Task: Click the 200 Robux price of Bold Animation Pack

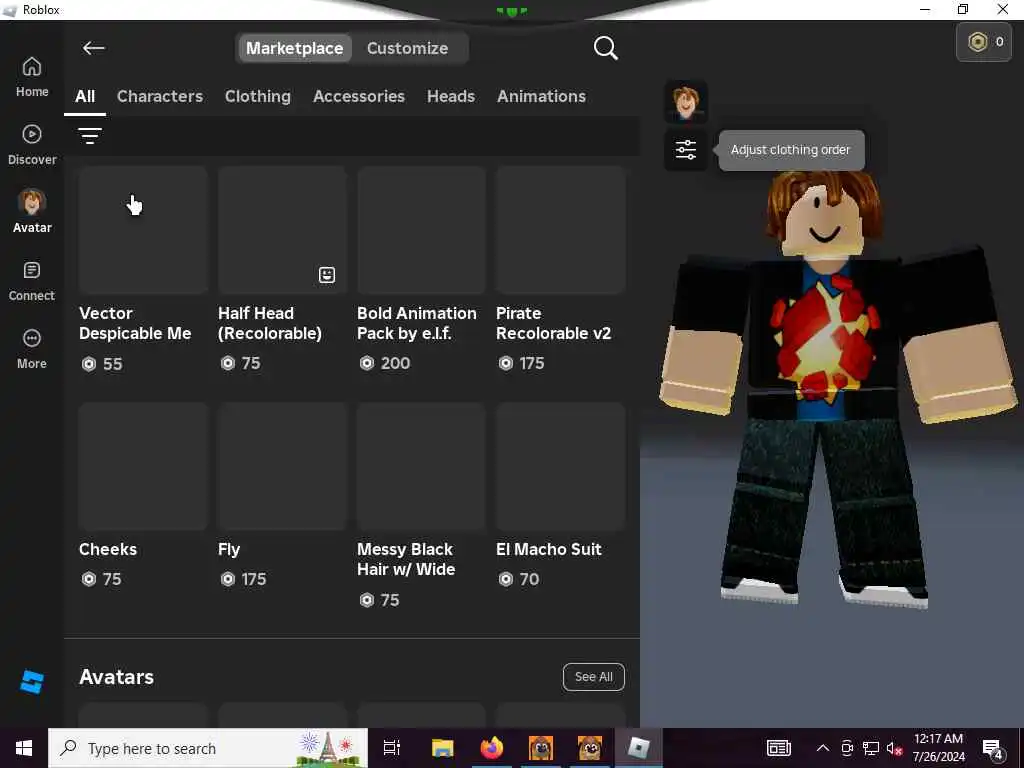Action: coord(385,363)
